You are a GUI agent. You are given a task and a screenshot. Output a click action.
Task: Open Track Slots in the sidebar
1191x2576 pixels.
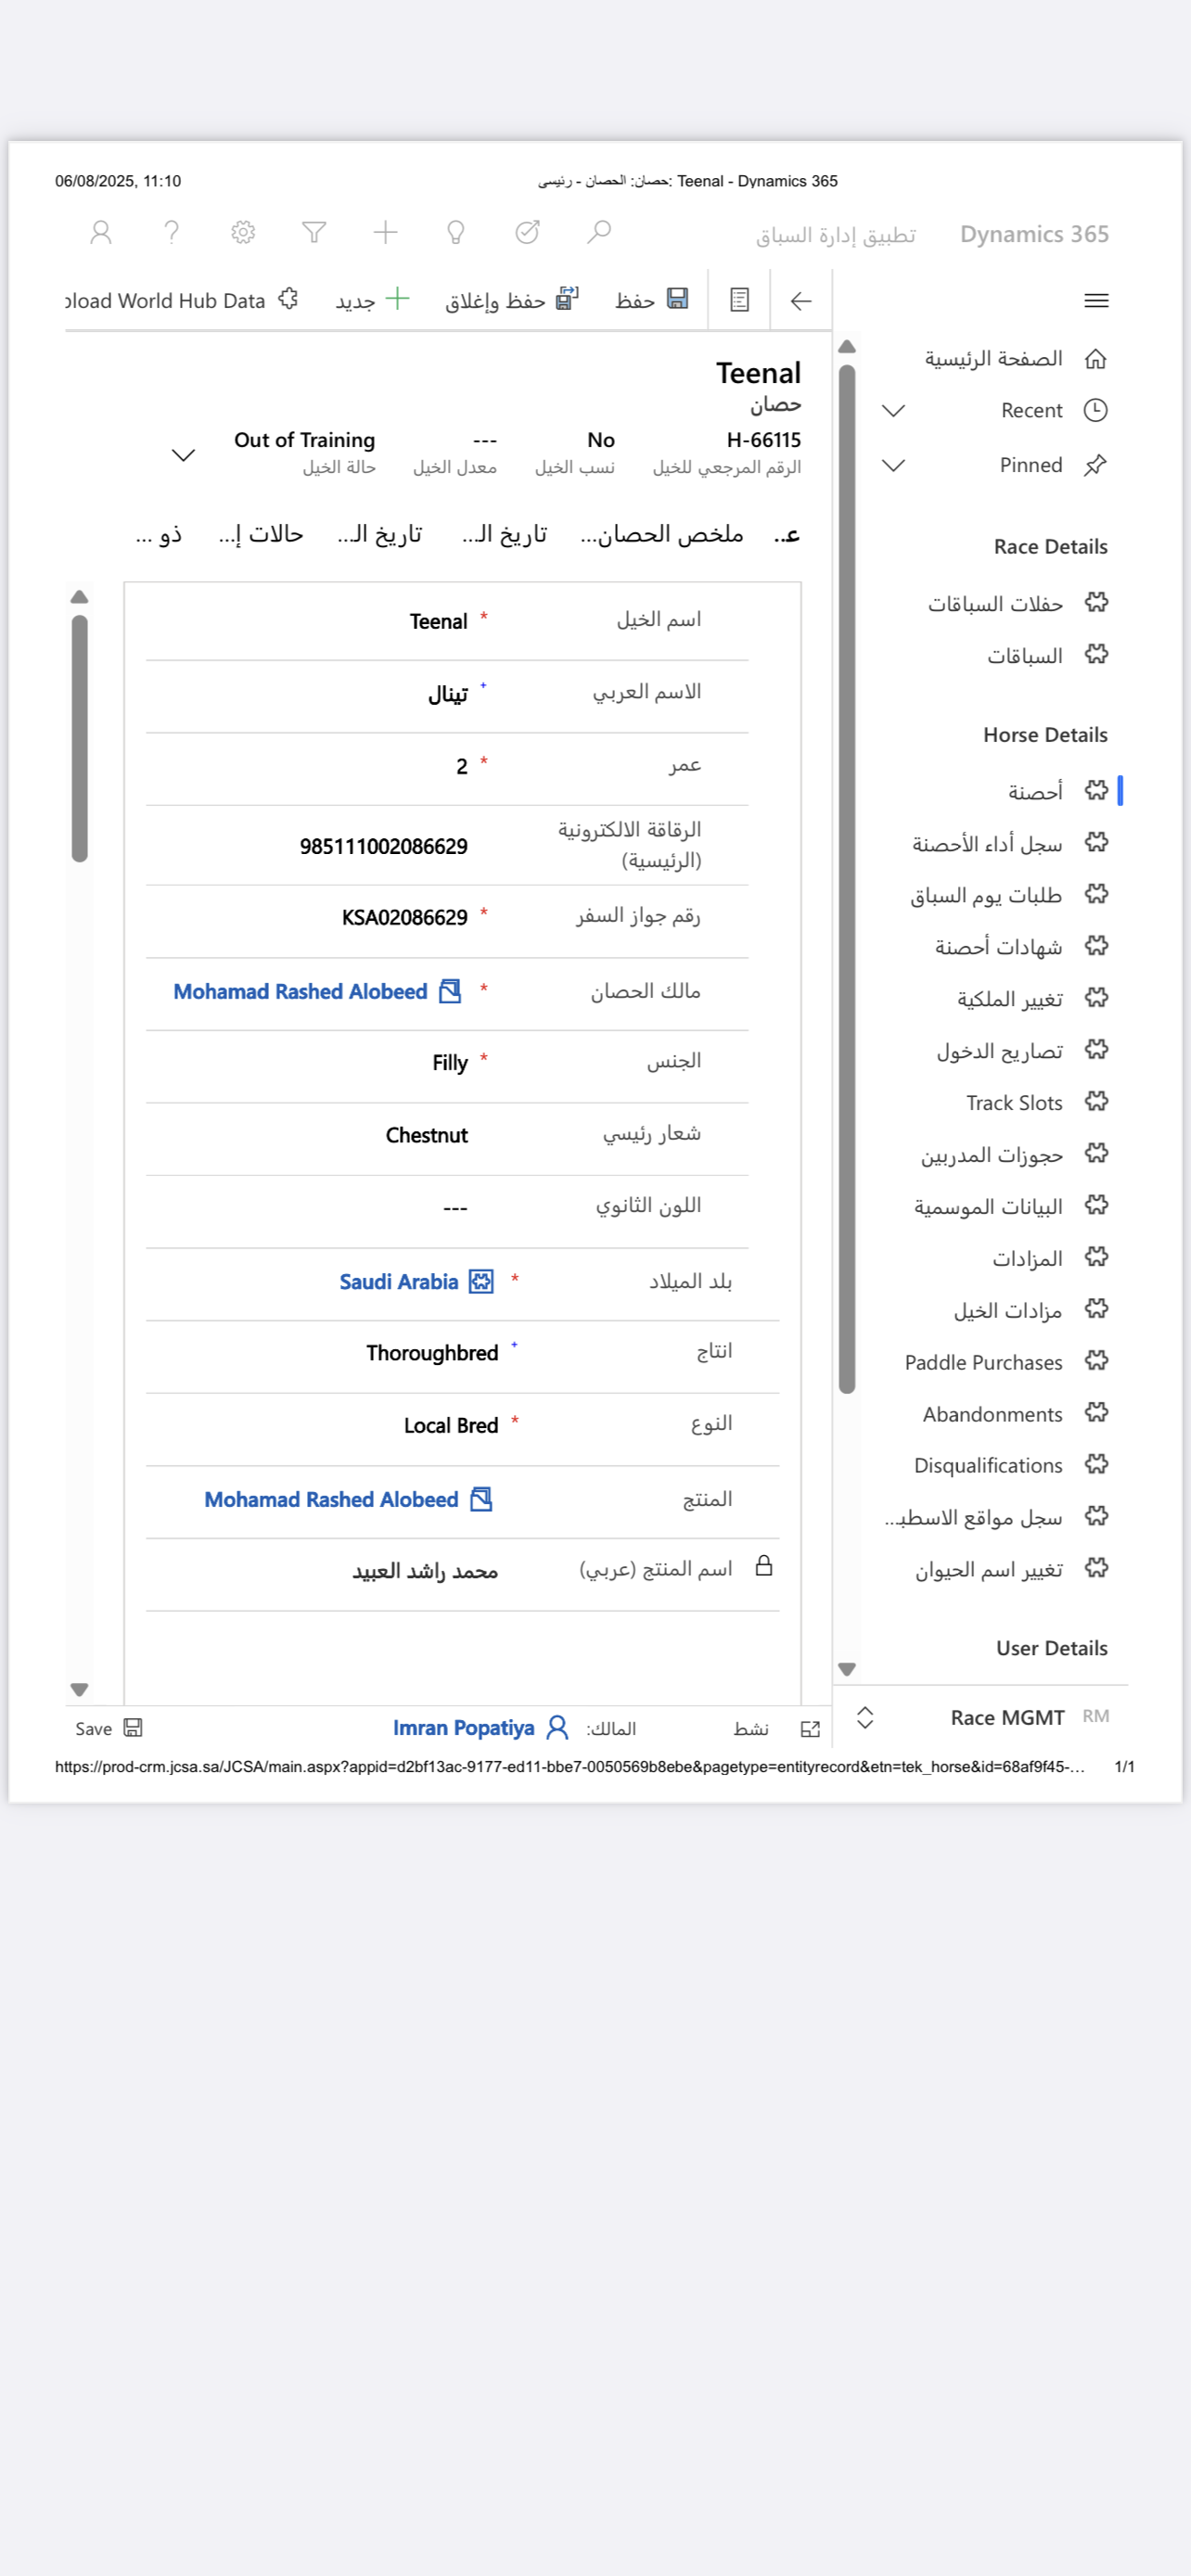[x=1014, y=1103]
